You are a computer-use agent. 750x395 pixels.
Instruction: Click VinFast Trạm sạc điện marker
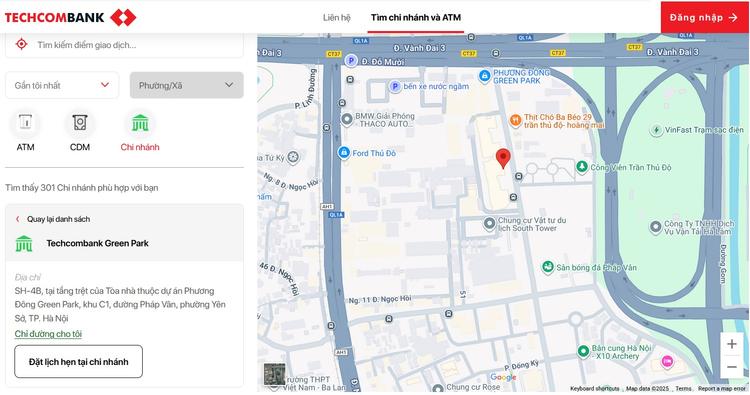(x=656, y=130)
